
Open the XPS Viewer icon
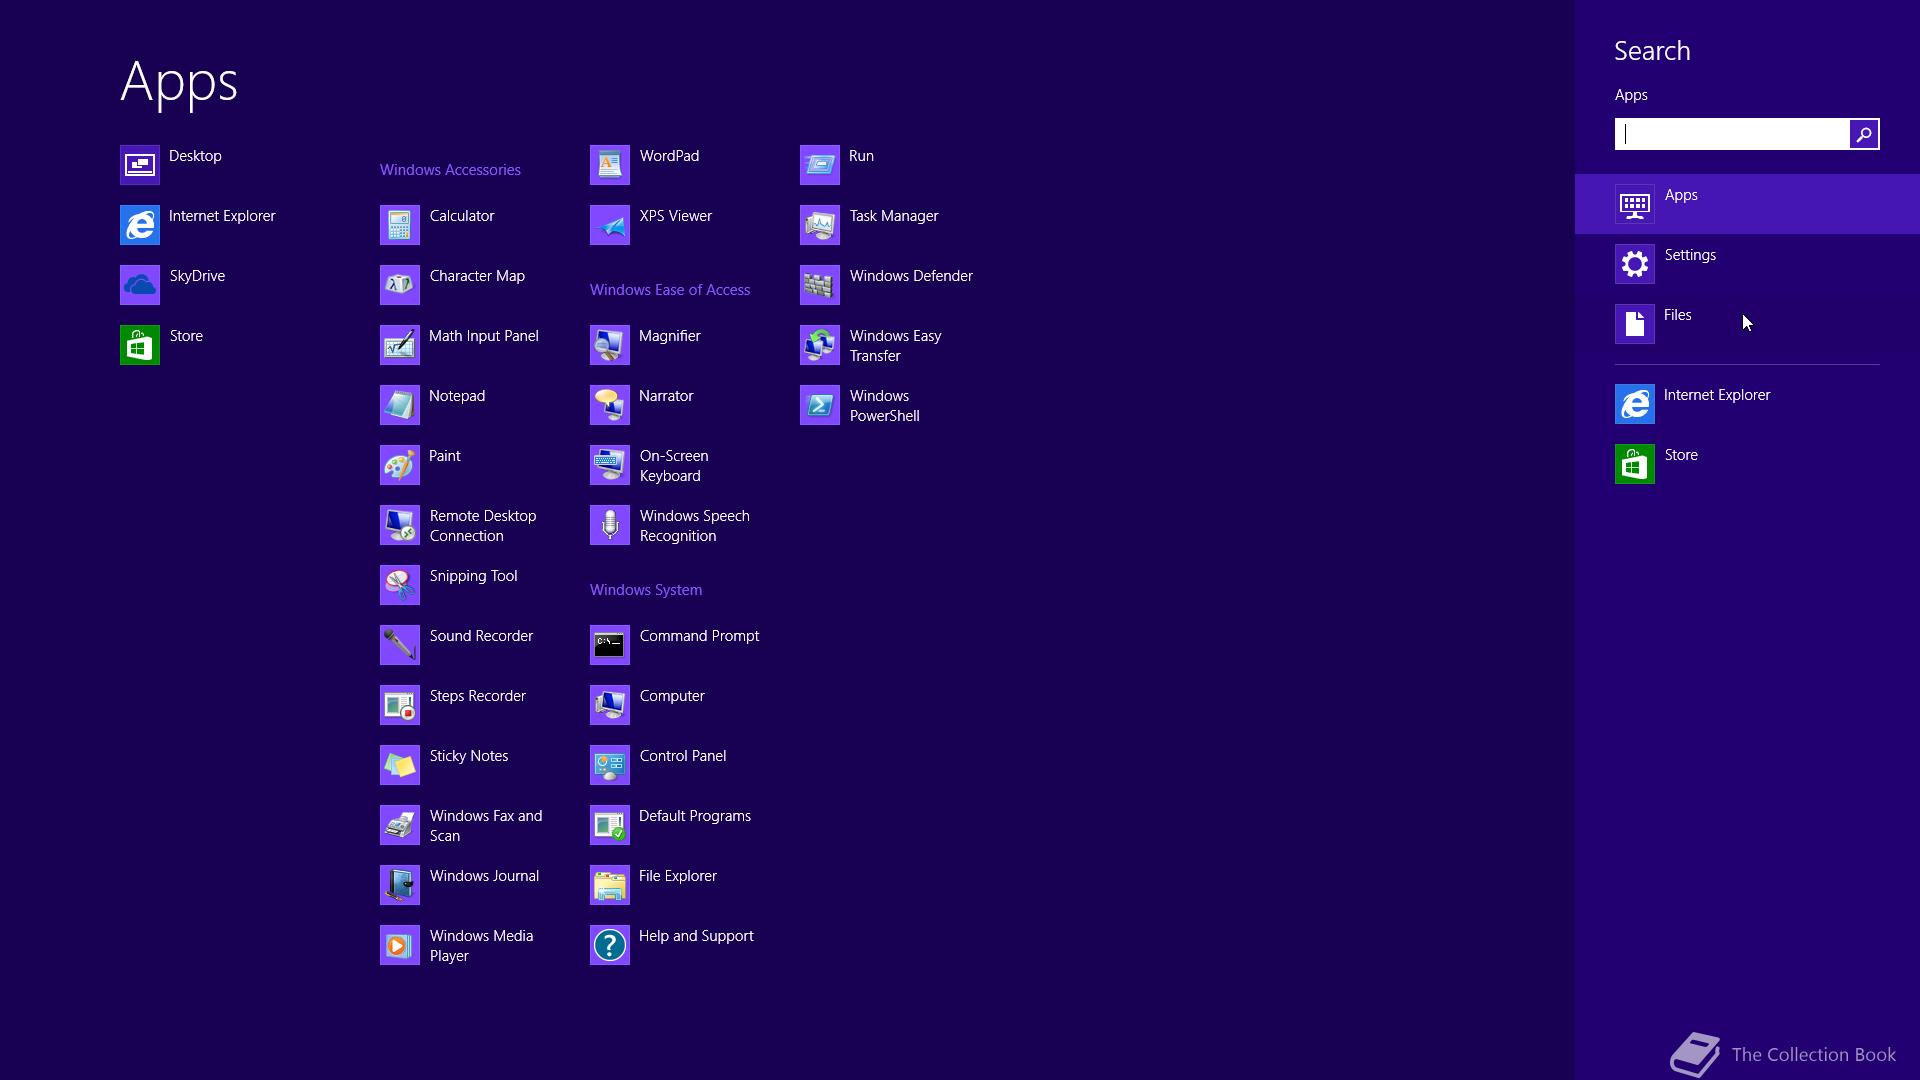coord(610,225)
